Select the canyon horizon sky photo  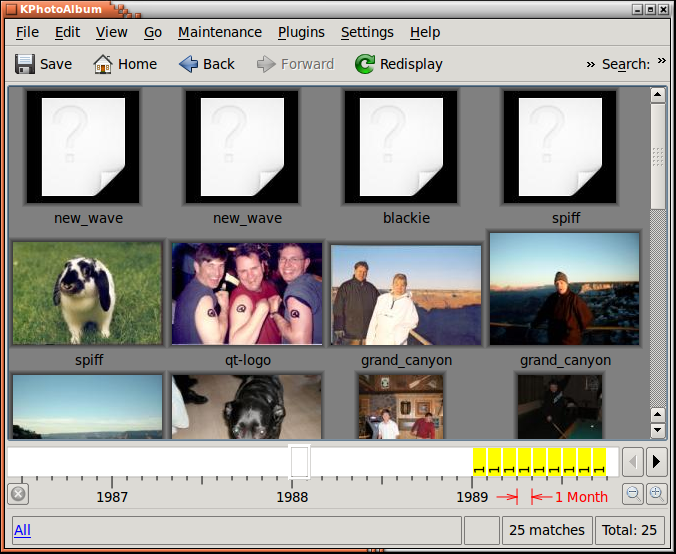[87, 407]
